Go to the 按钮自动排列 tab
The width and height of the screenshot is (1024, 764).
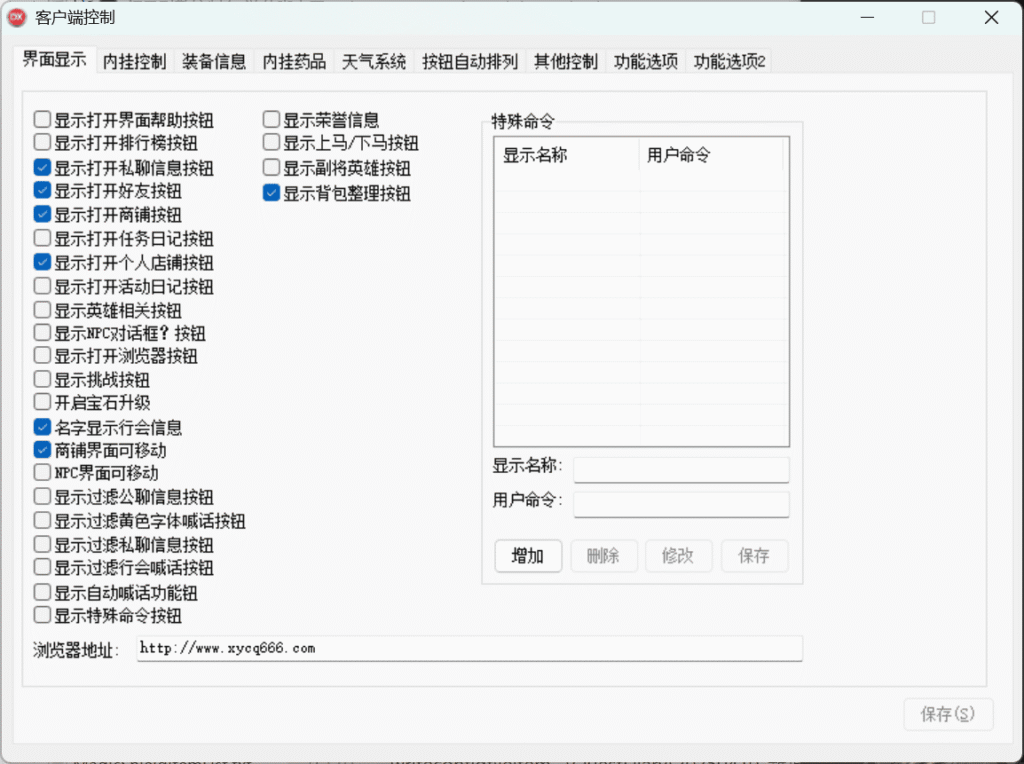click(x=470, y=61)
